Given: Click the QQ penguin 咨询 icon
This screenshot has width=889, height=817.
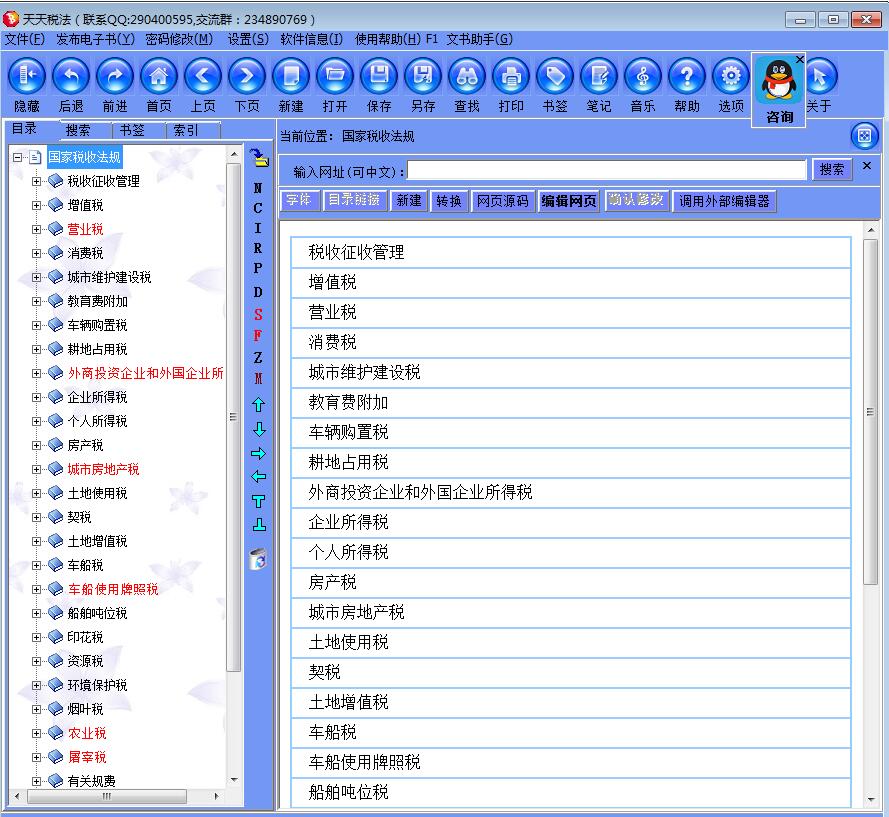Looking at the screenshot, I should click(x=779, y=84).
